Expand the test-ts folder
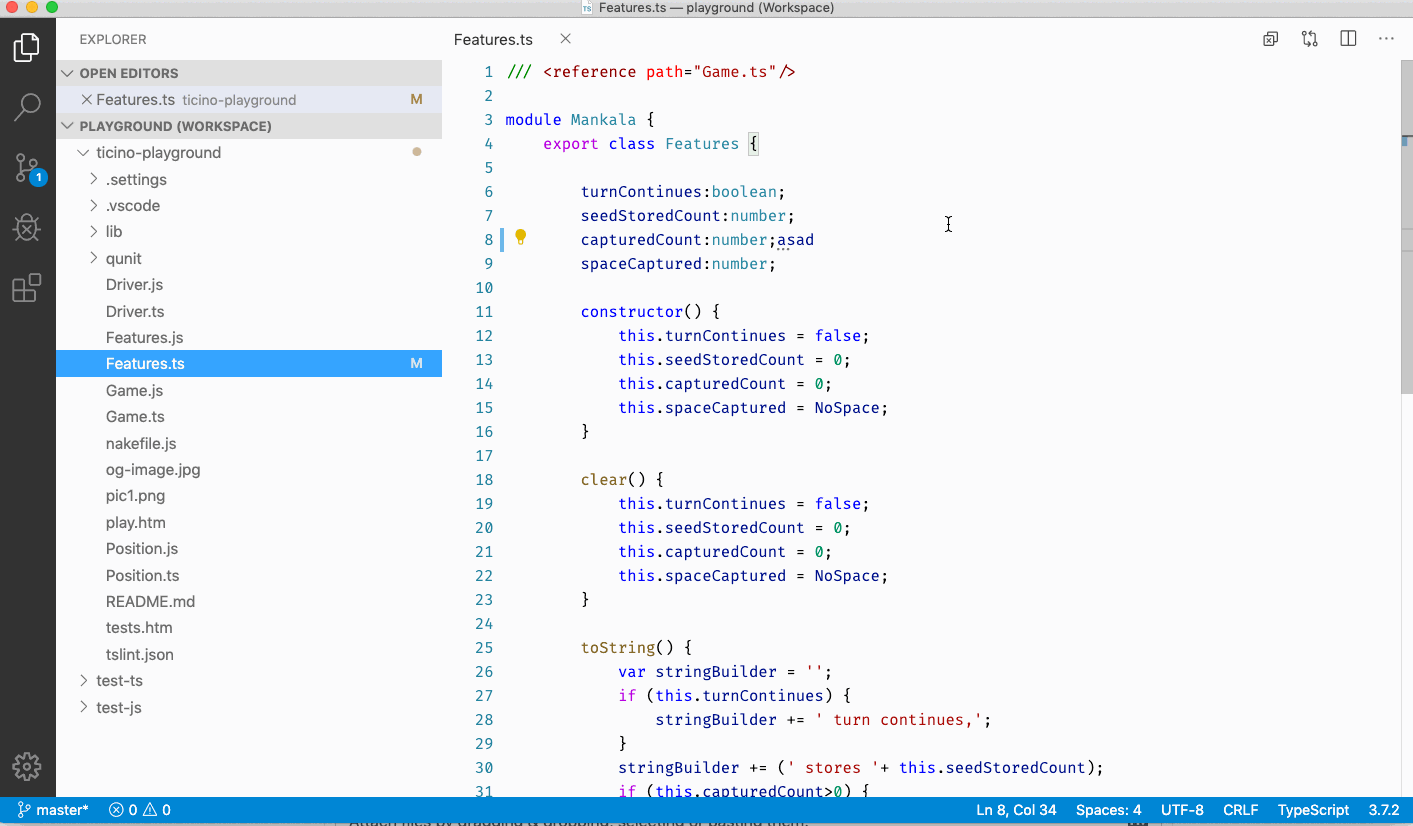Screen dimensions: 1413x826 pos(120,680)
